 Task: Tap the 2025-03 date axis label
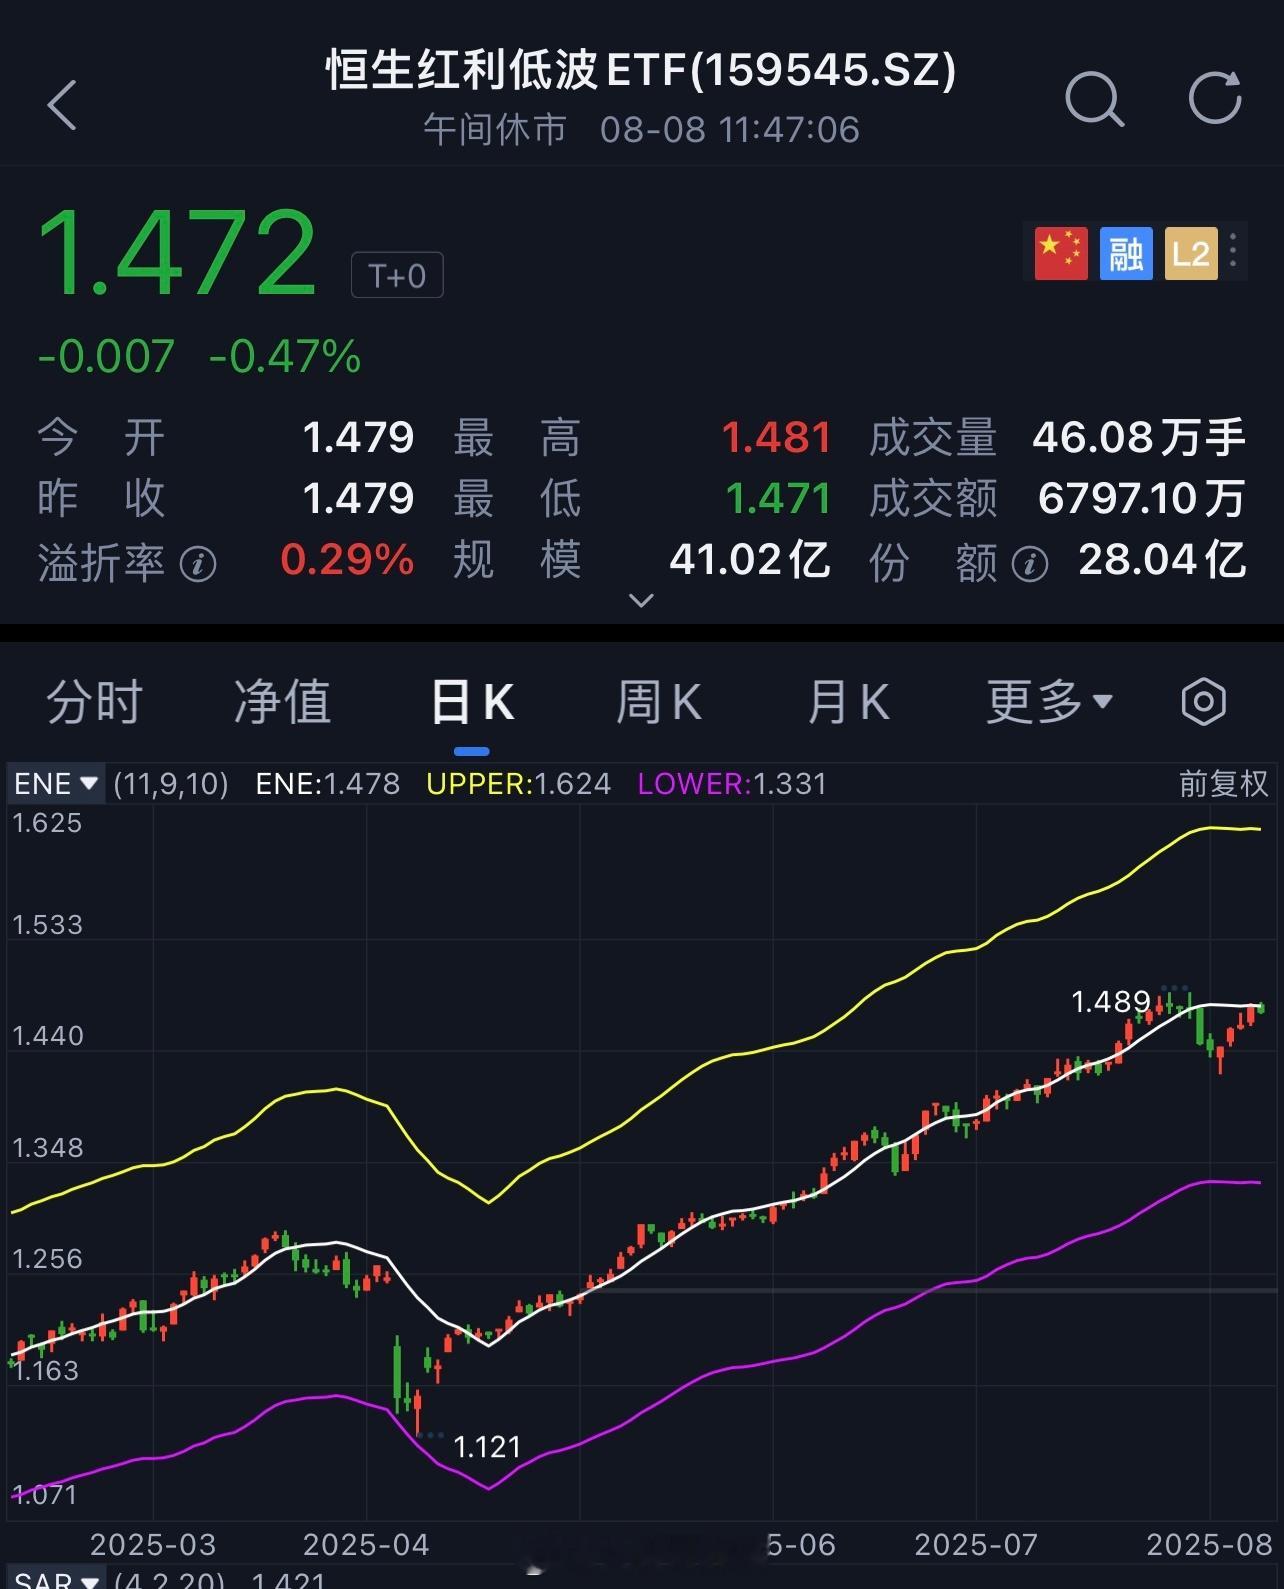coord(153,1545)
